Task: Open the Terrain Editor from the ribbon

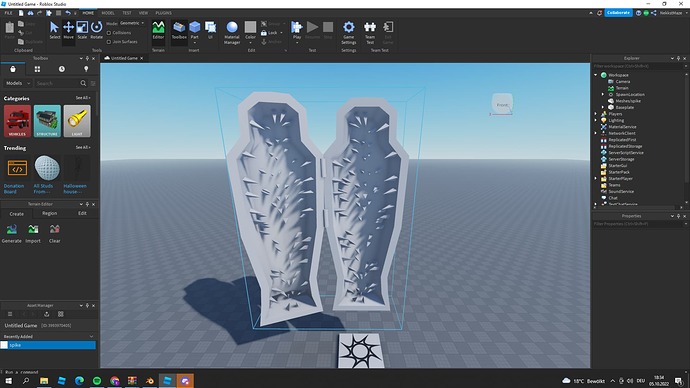Action: tap(158, 30)
